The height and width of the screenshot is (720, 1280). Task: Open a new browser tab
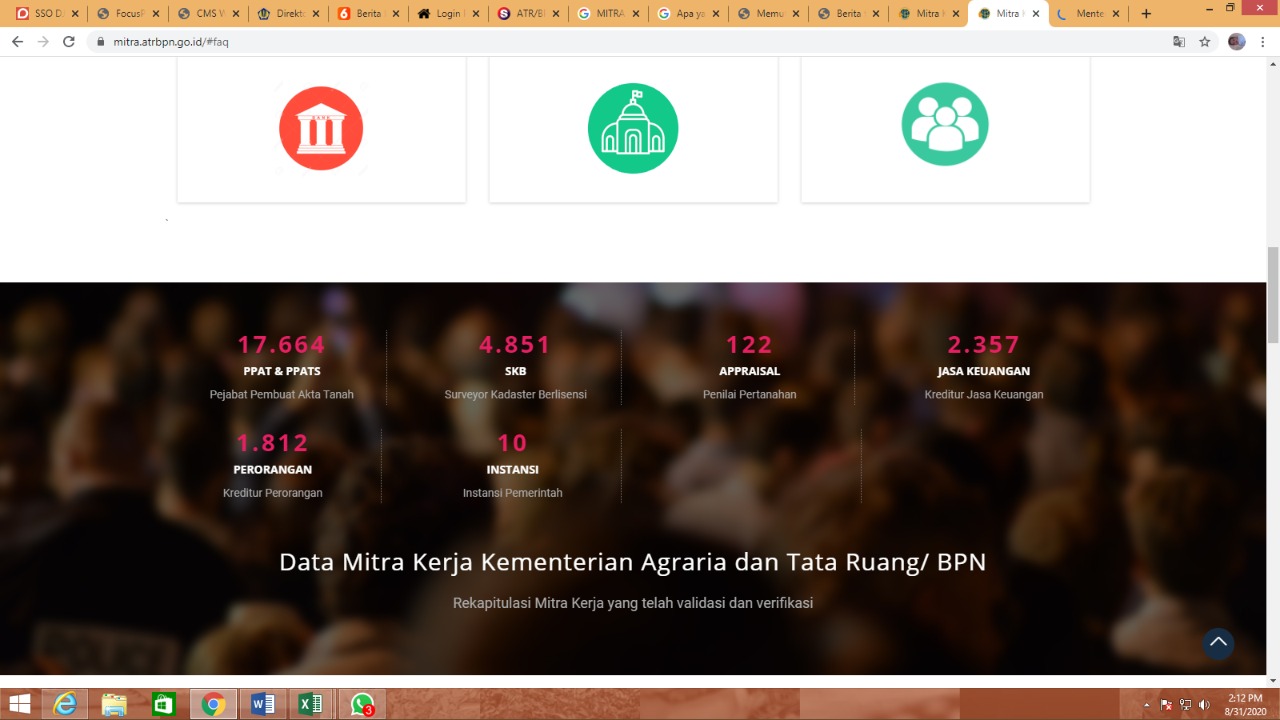(x=1146, y=14)
